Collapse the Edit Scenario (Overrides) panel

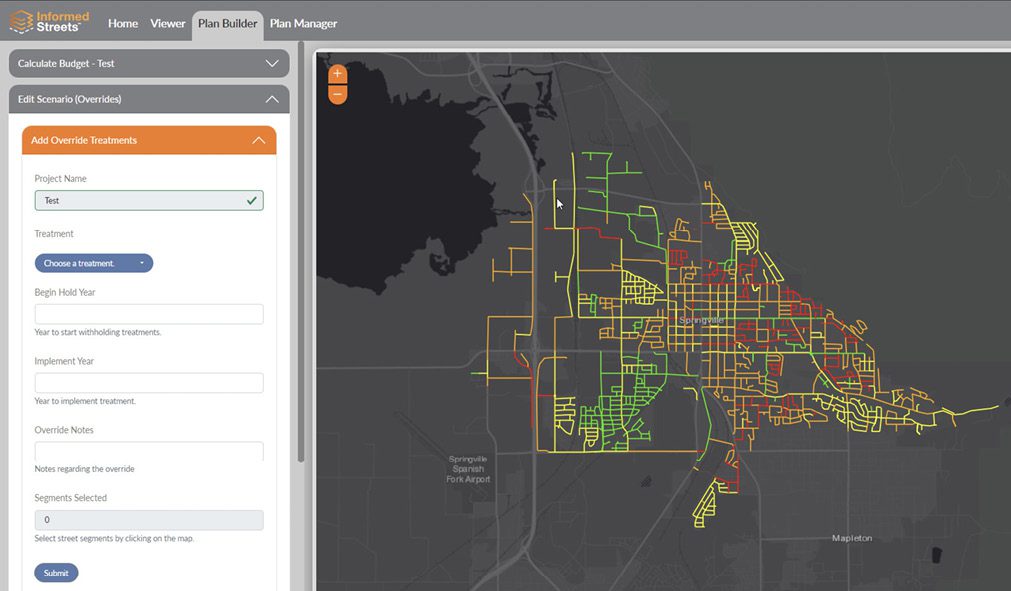pos(271,99)
